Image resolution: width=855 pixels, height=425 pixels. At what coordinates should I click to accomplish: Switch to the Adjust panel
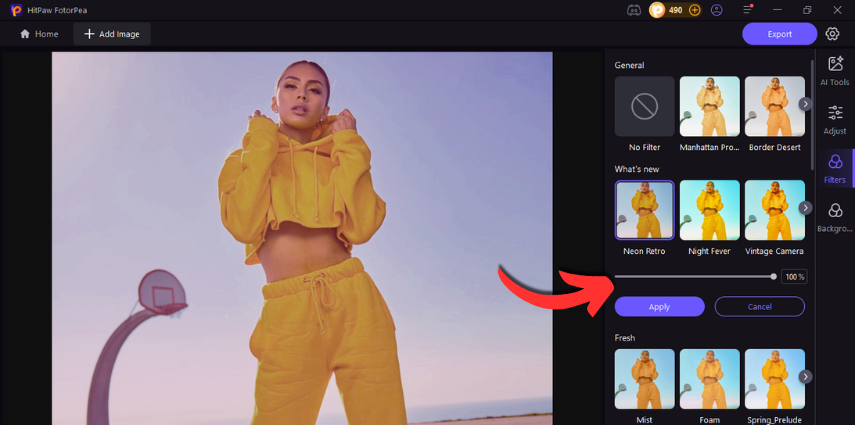tap(835, 119)
